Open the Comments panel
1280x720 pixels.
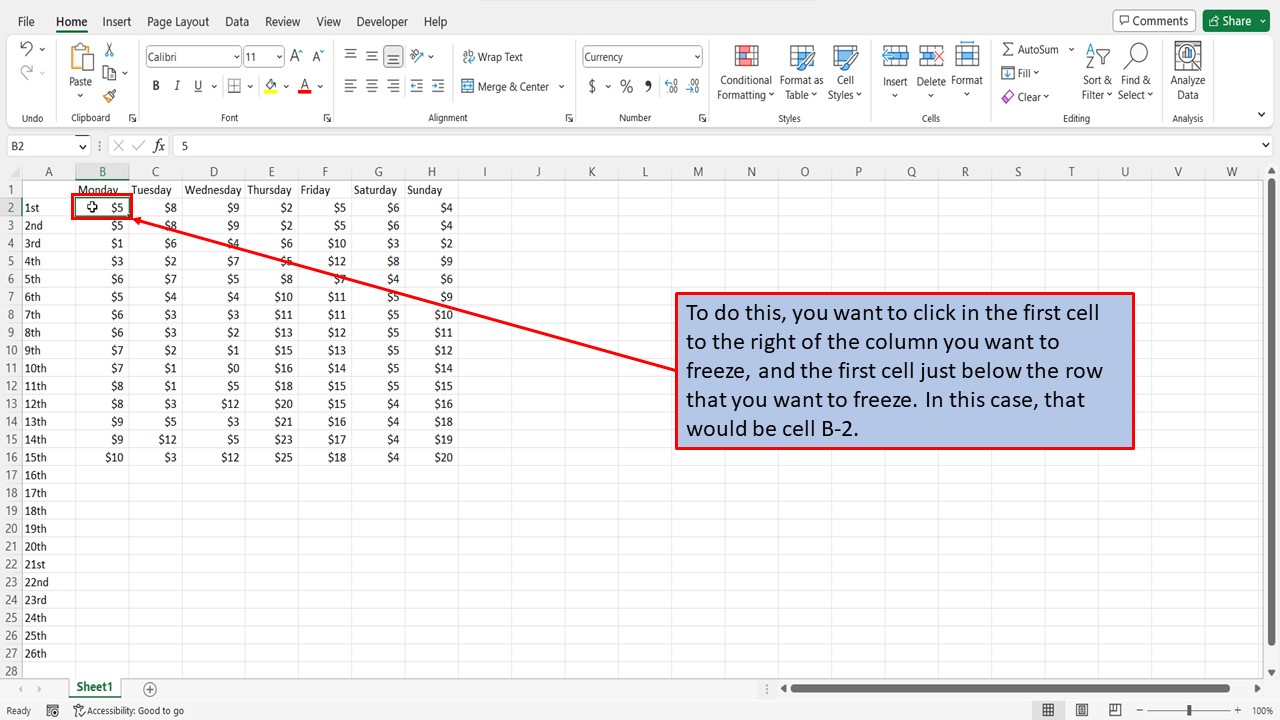[x=1154, y=20]
